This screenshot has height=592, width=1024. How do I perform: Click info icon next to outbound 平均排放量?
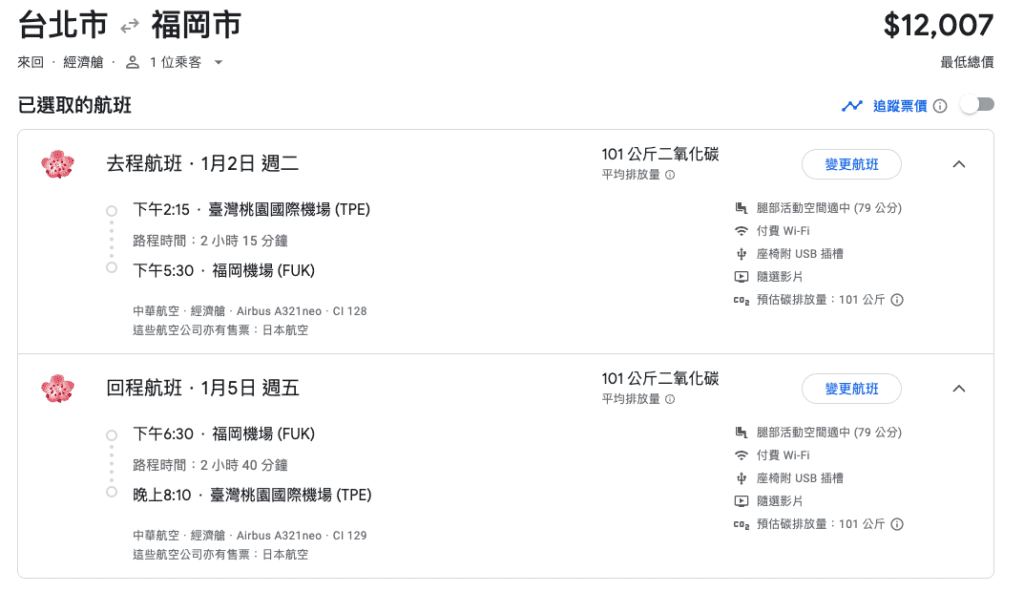[x=669, y=175]
